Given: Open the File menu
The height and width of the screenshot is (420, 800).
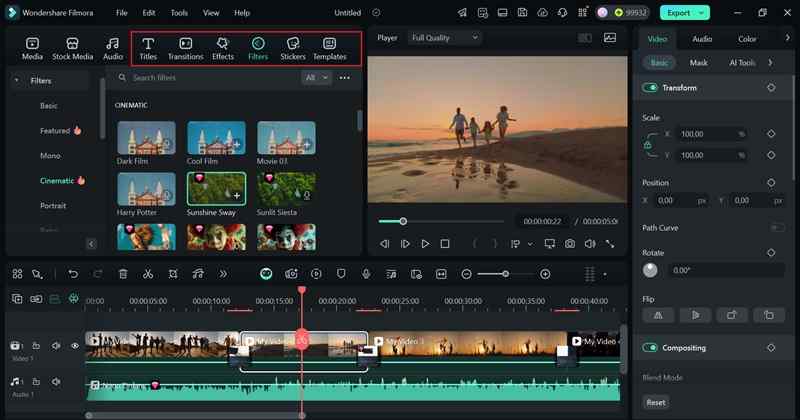Looking at the screenshot, I should pyautogui.click(x=121, y=13).
